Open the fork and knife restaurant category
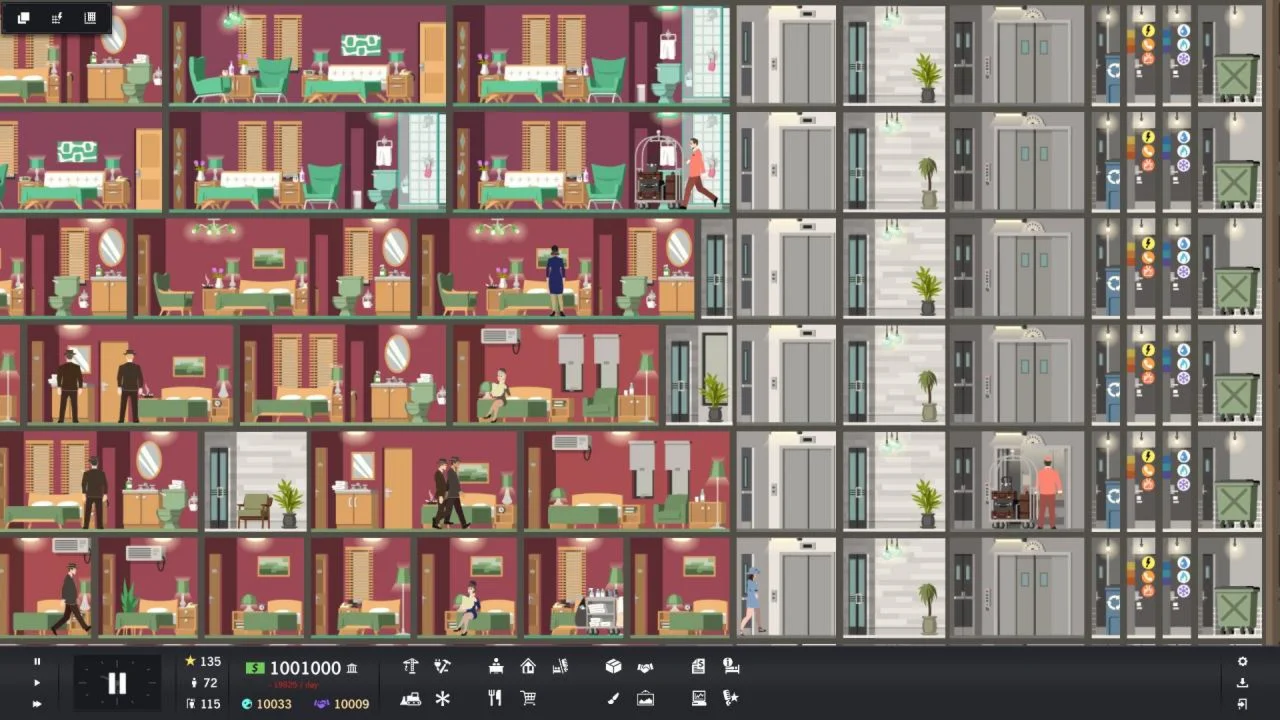1280x720 pixels. pyautogui.click(x=496, y=698)
